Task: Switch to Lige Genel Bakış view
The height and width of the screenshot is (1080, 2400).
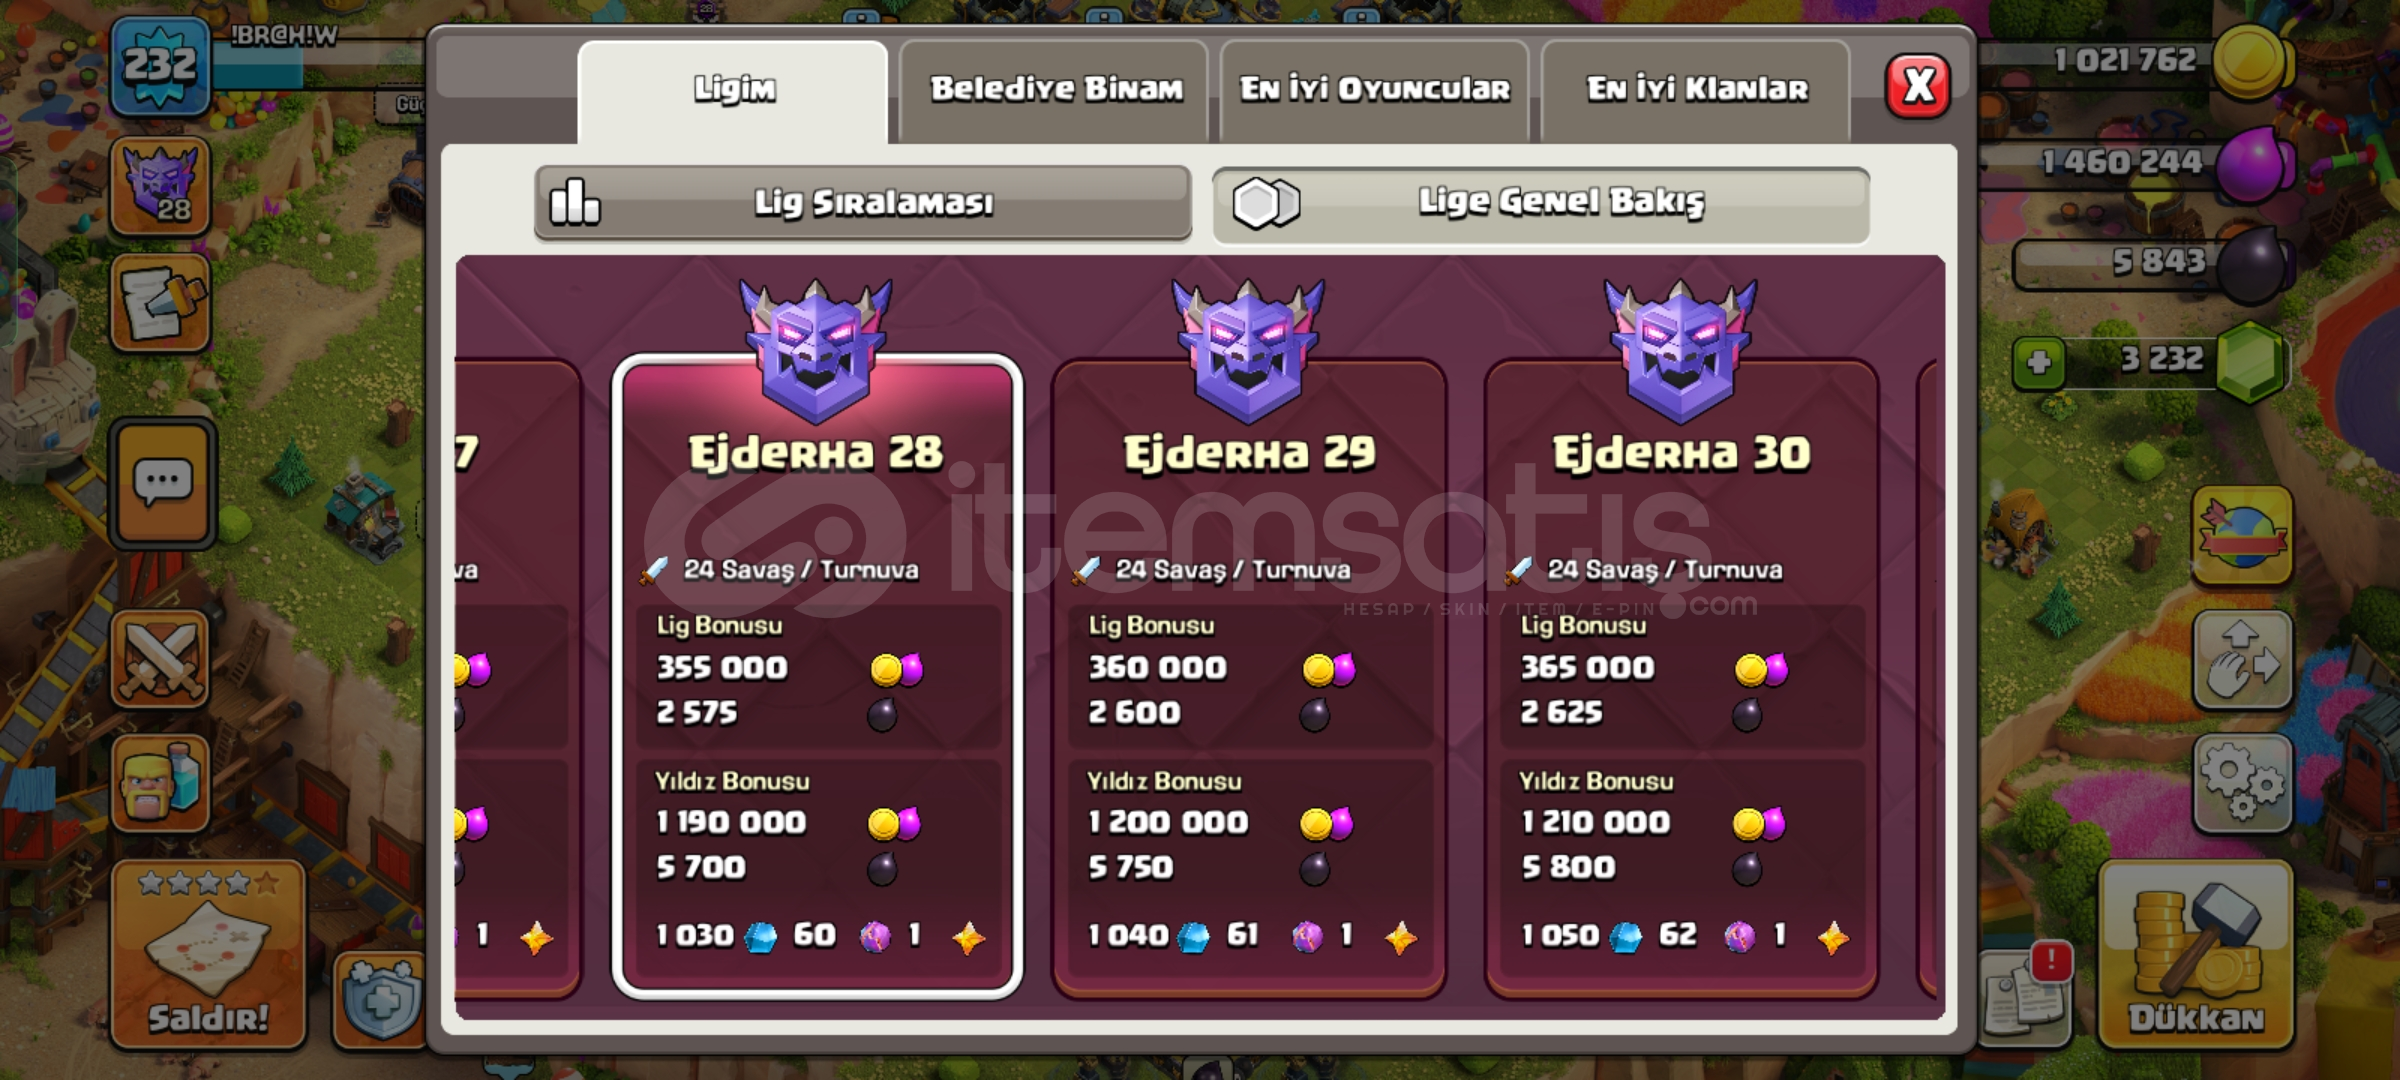Action: tap(1541, 203)
